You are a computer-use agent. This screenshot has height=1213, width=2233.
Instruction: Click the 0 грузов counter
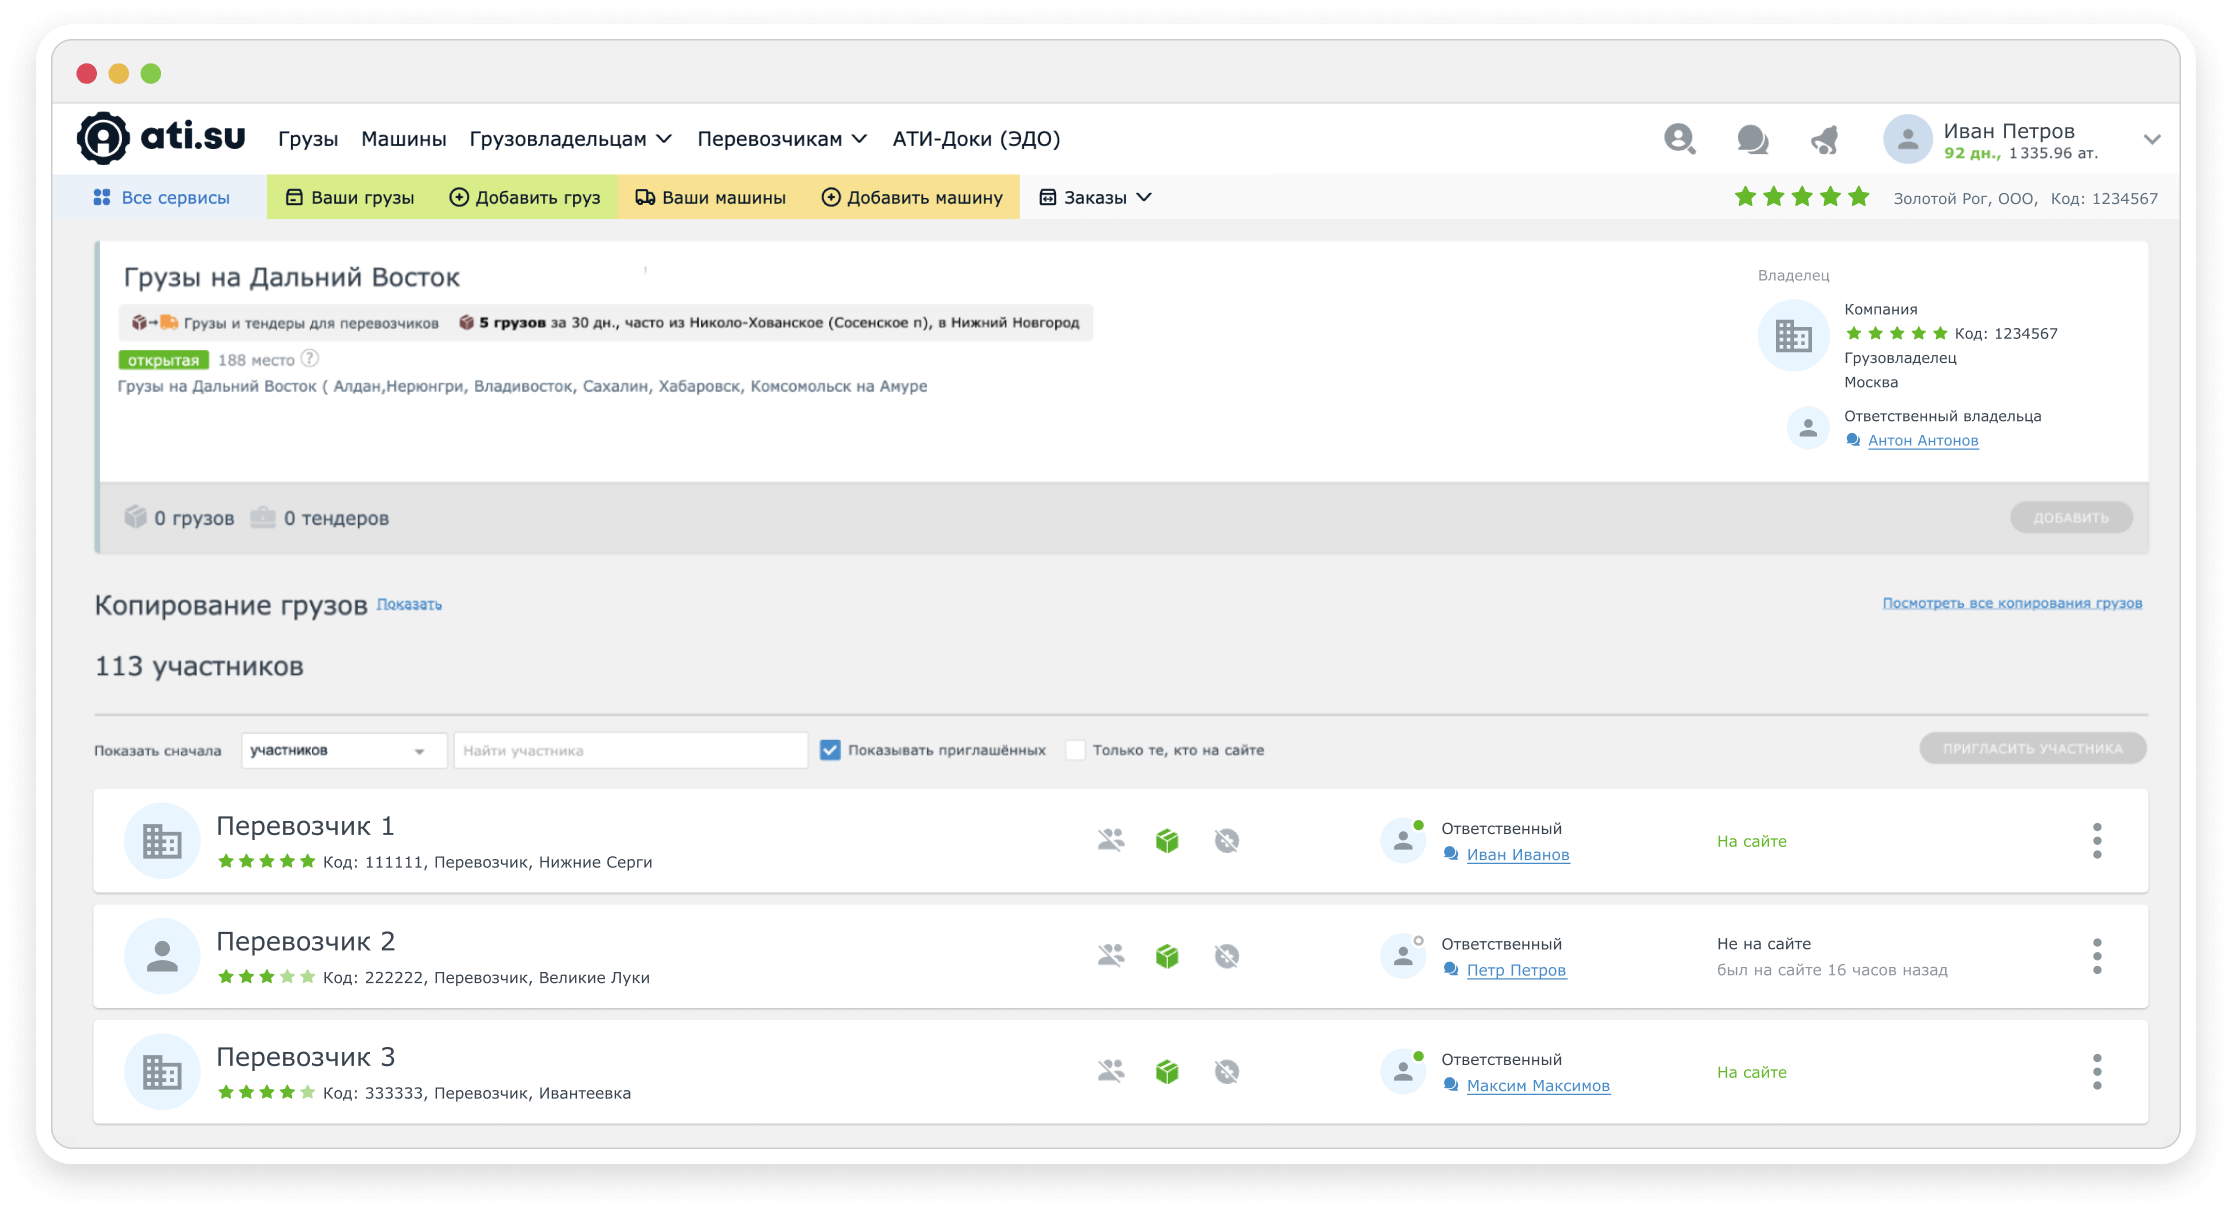[x=179, y=517]
